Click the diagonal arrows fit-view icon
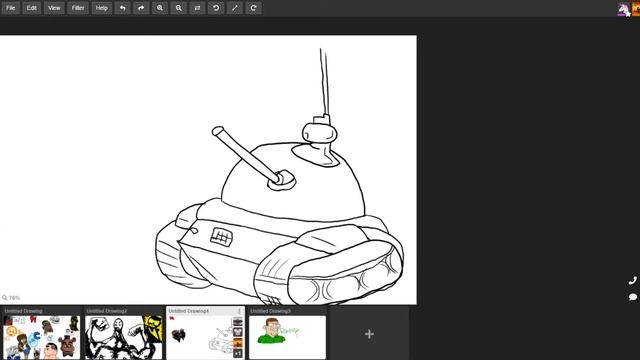Screen dimensions: 640x360 235,8
